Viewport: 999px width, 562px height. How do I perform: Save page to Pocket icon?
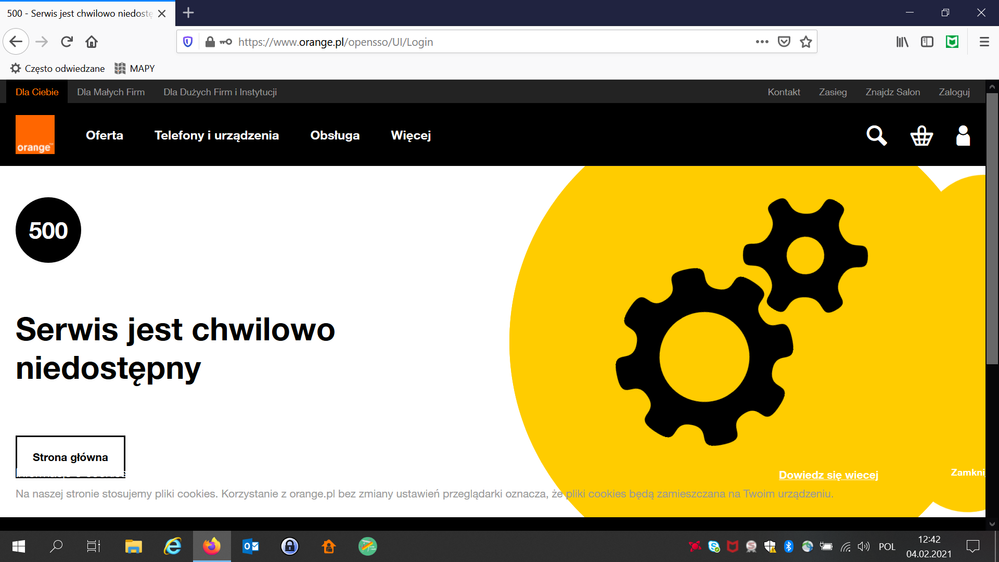point(784,42)
